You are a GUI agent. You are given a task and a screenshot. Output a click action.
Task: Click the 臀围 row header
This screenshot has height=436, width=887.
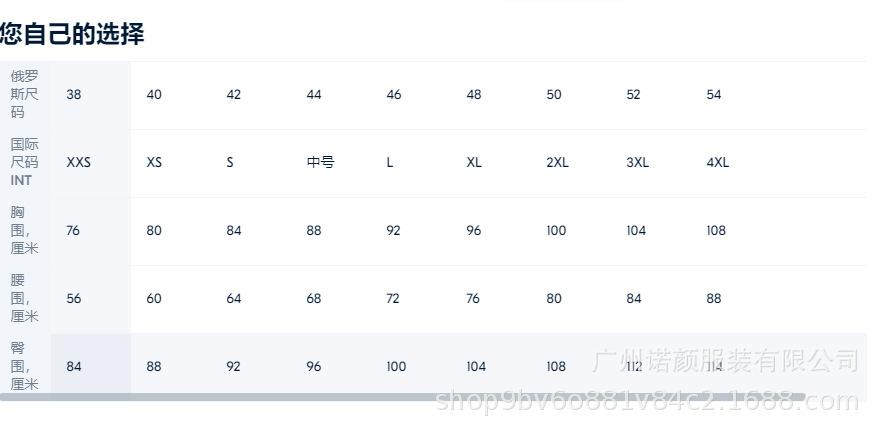click(x=25, y=366)
